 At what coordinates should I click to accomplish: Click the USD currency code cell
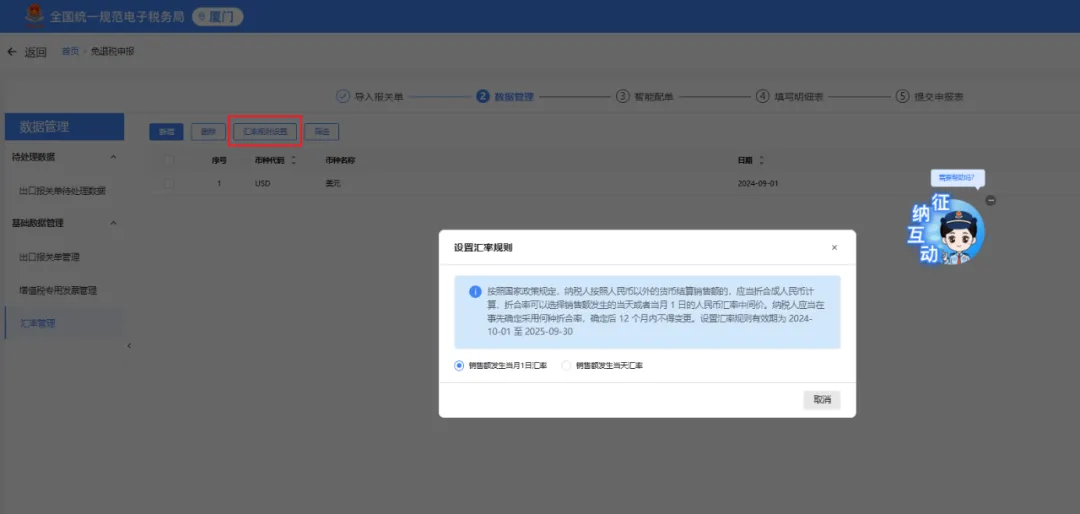tap(262, 184)
